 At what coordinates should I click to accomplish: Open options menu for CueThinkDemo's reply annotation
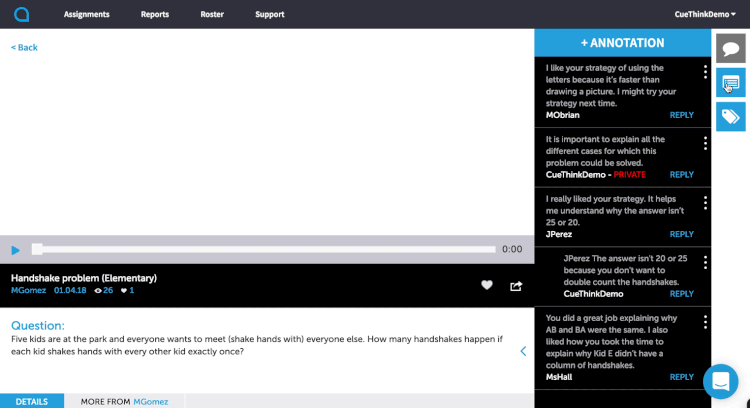click(705, 262)
